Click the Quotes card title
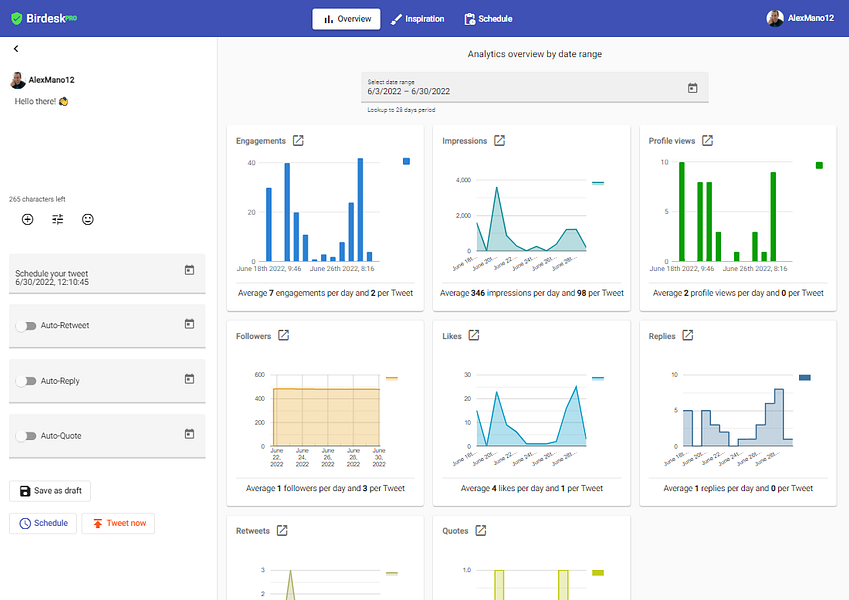The height and width of the screenshot is (600, 849). (x=455, y=531)
